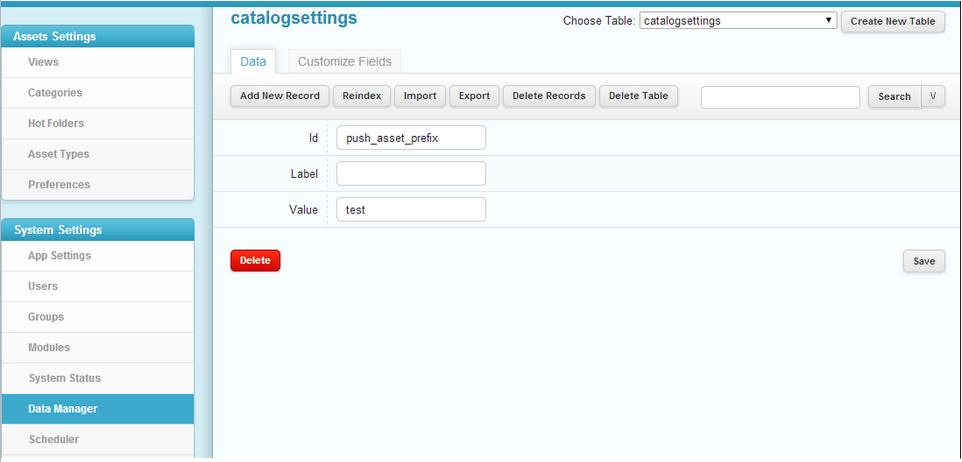Viewport: 962px width, 462px height.
Task: Select Data Manager in sidebar
Action: coord(98,409)
